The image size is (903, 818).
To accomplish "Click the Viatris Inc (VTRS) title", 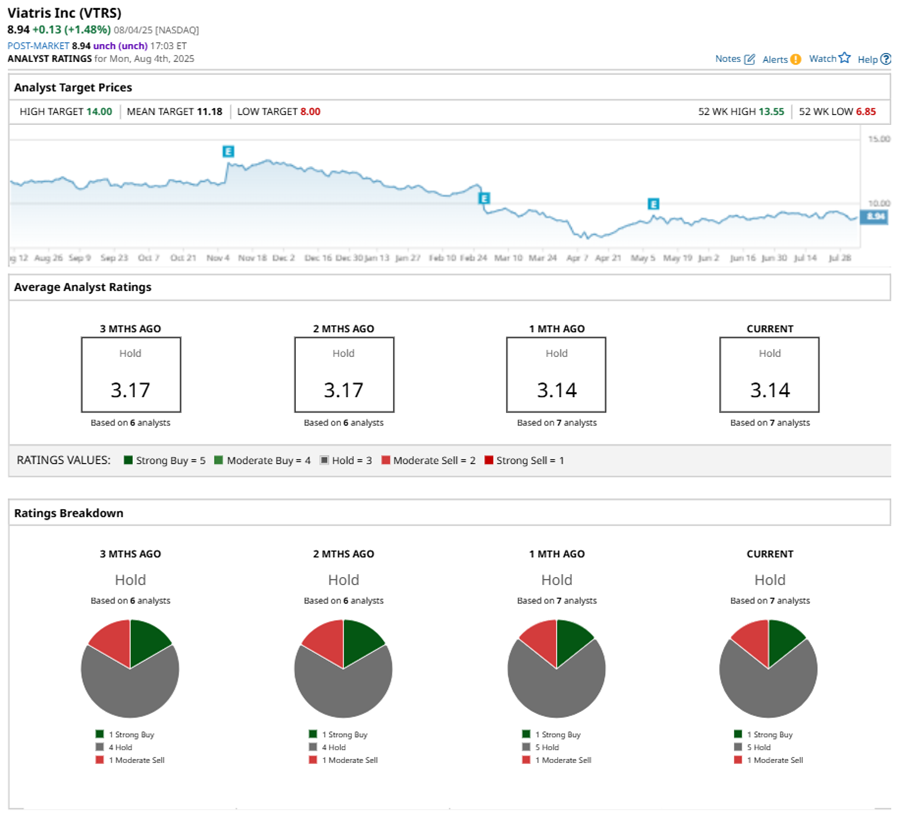I will [64, 13].
